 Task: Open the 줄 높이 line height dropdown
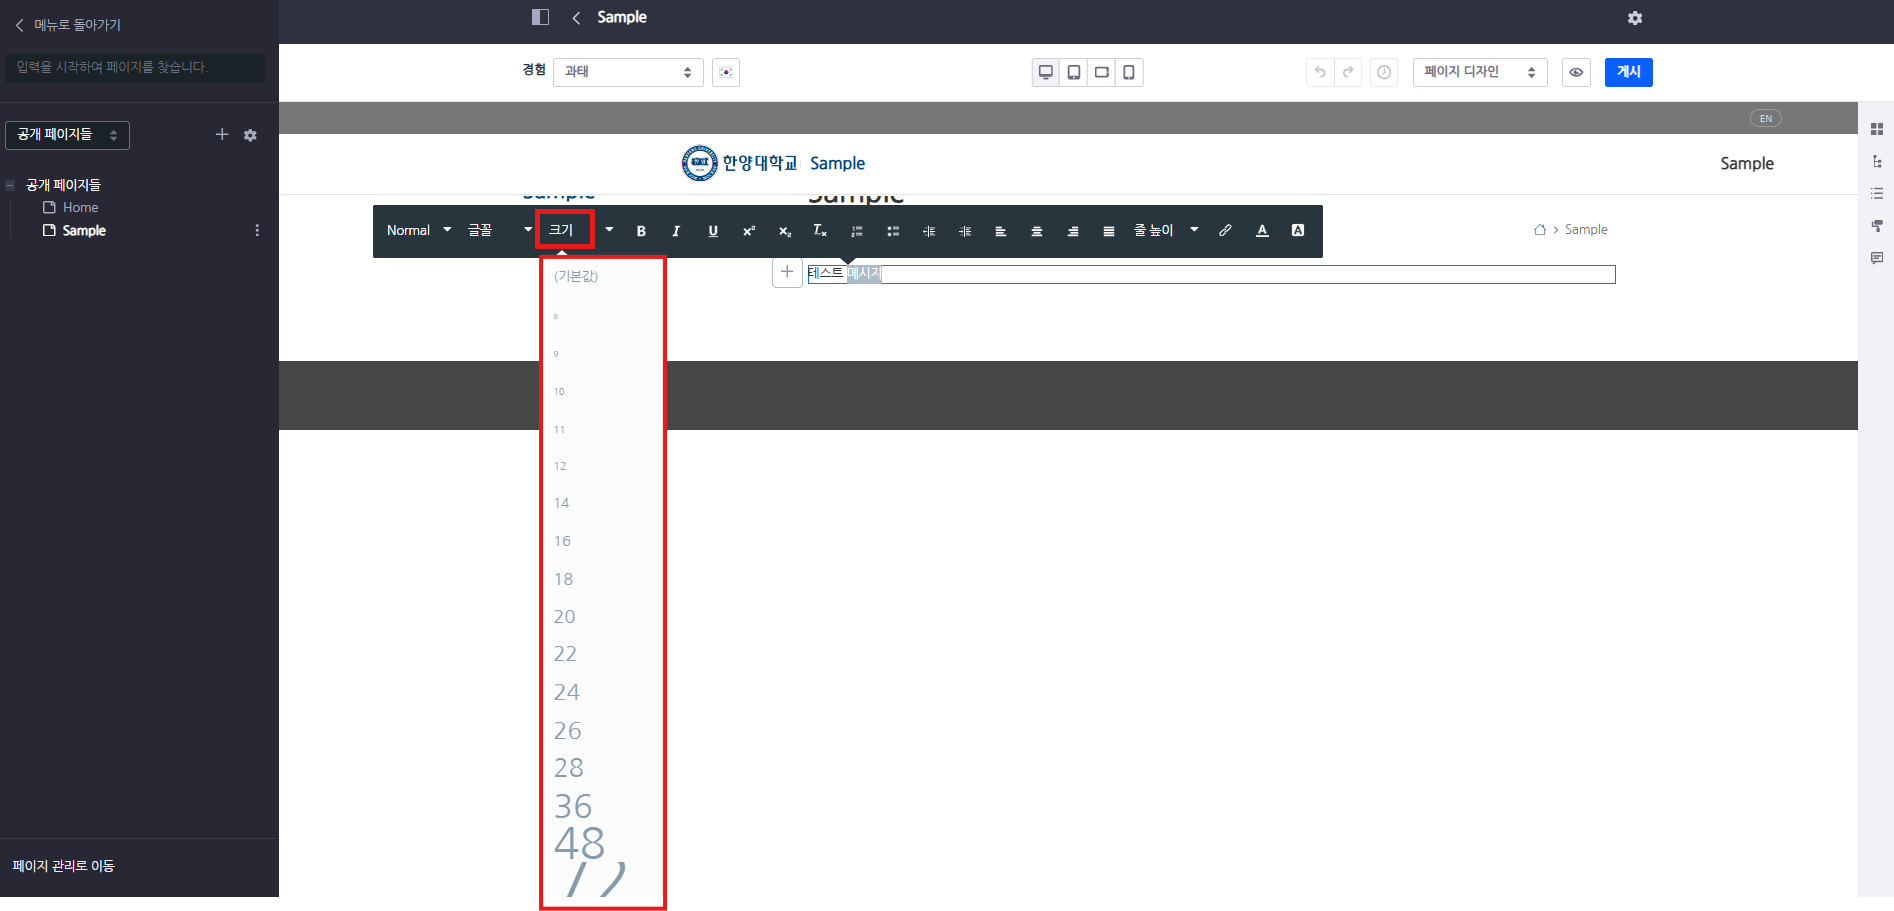pos(1165,231)
